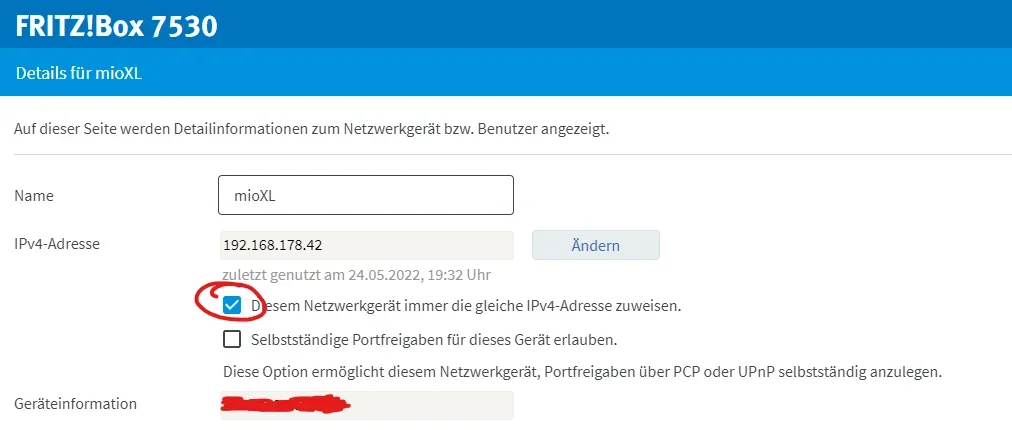Click the 'Name' field label

34,196
